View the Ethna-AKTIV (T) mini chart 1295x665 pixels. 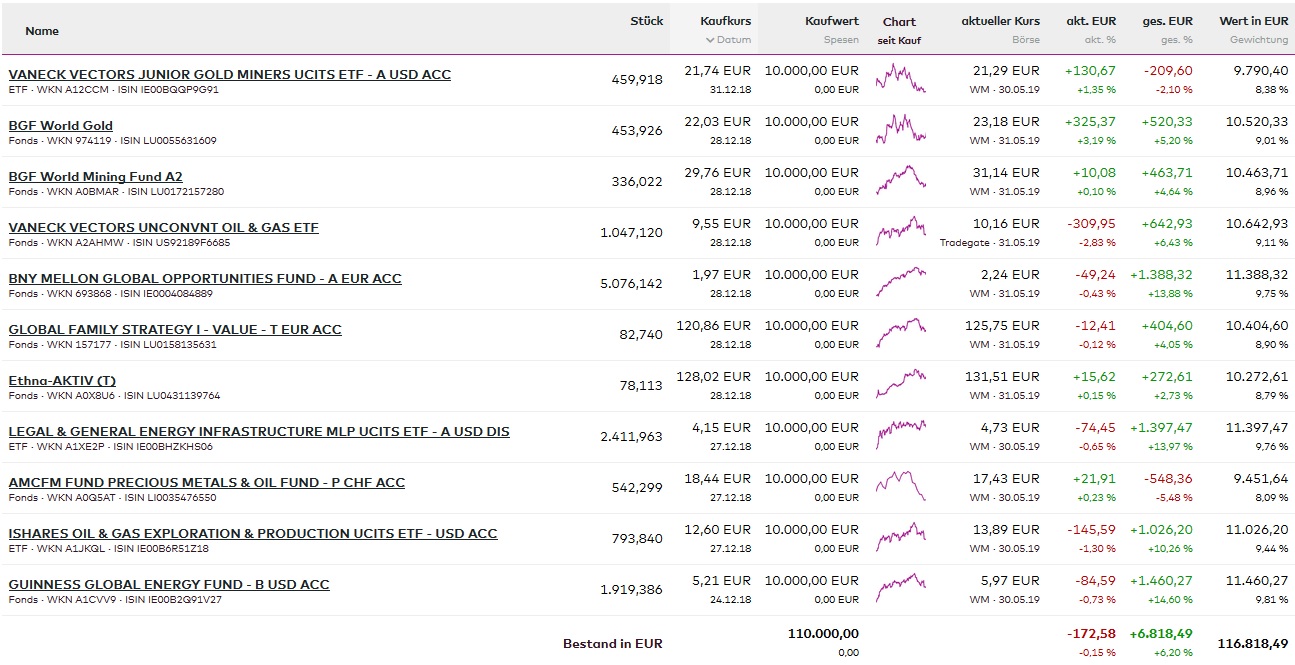[x=900, y=385]
